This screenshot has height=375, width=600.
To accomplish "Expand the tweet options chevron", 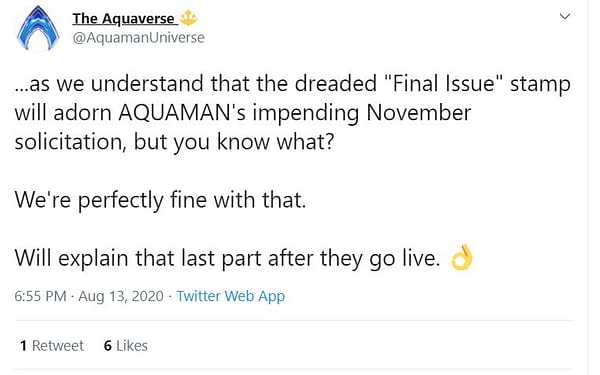I will pyautogui.click(x=565, y=17).
